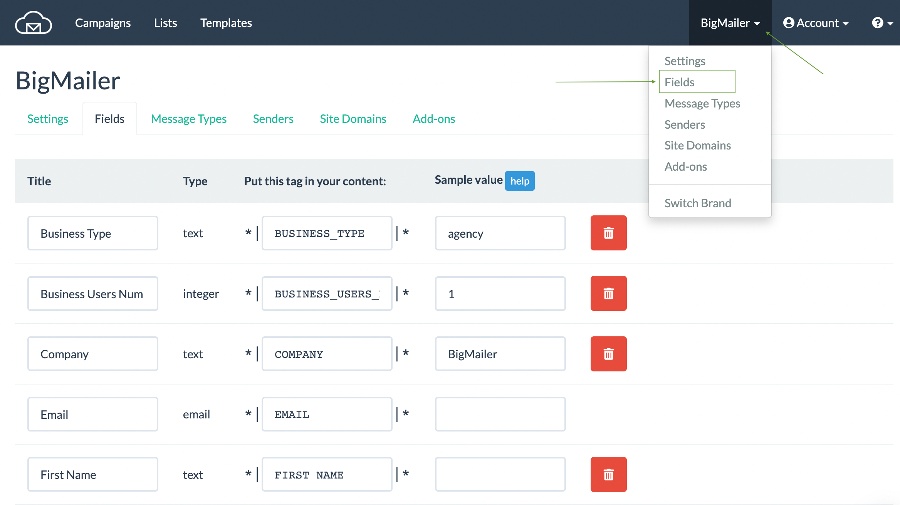This screenshot has height=505, width=900.
Task: Delete the First Name field
Action: coord(608,475)
